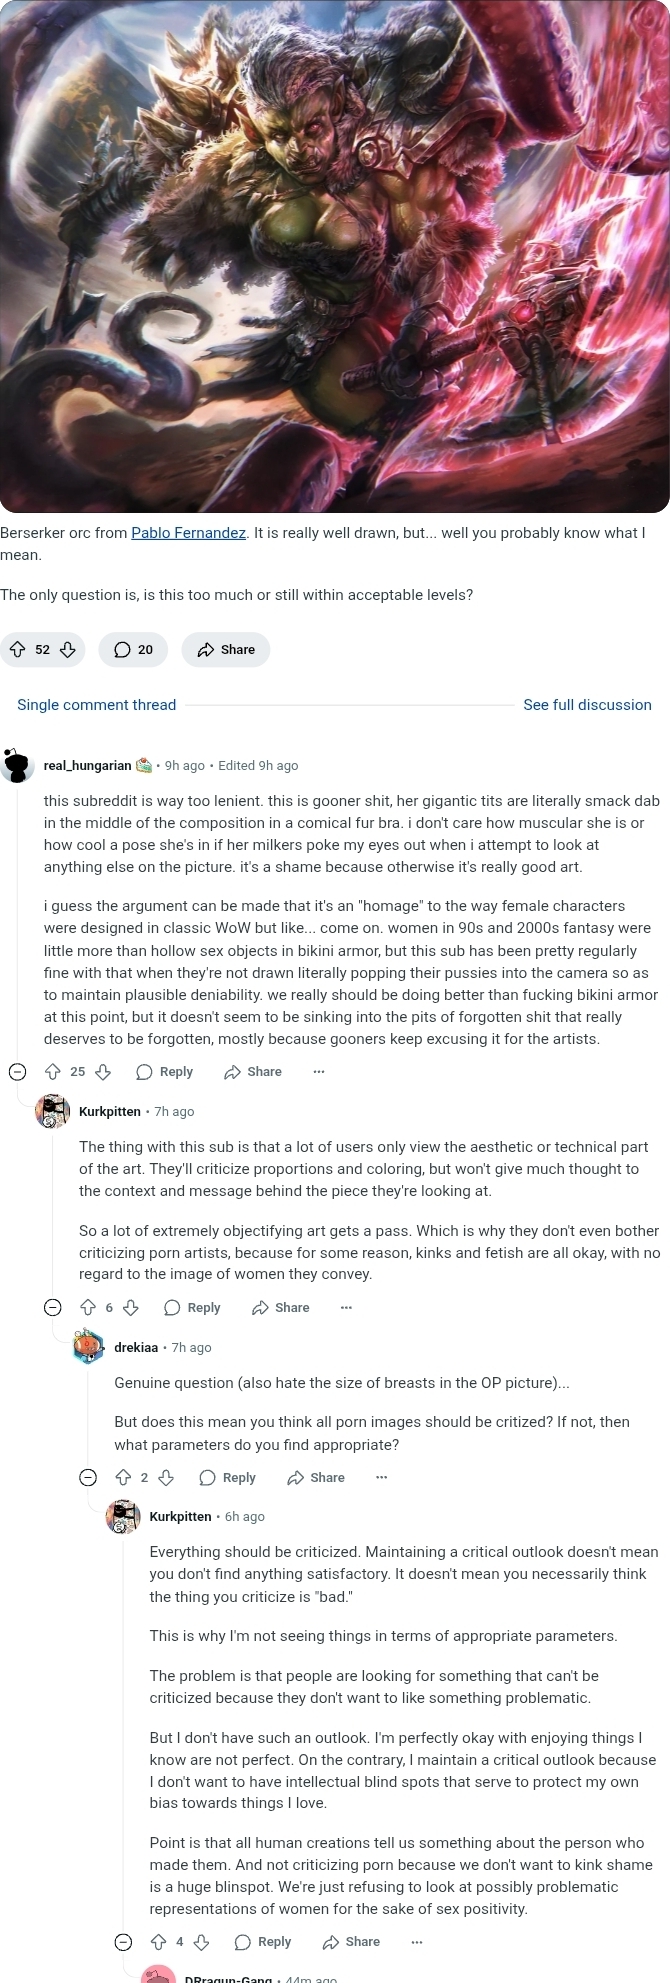
Task: Downvote real_hungarian's comment with 25 points
Action: click(102, 1072)
